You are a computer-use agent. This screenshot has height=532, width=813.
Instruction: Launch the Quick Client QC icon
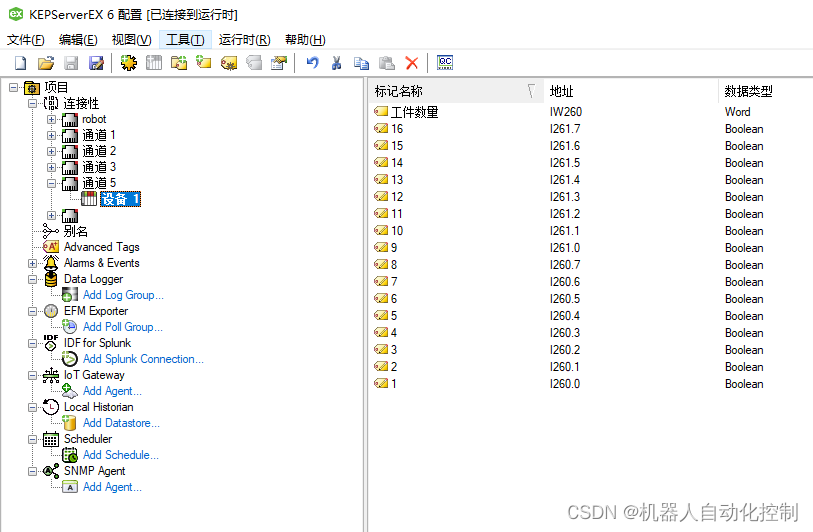tap(445, 63)
